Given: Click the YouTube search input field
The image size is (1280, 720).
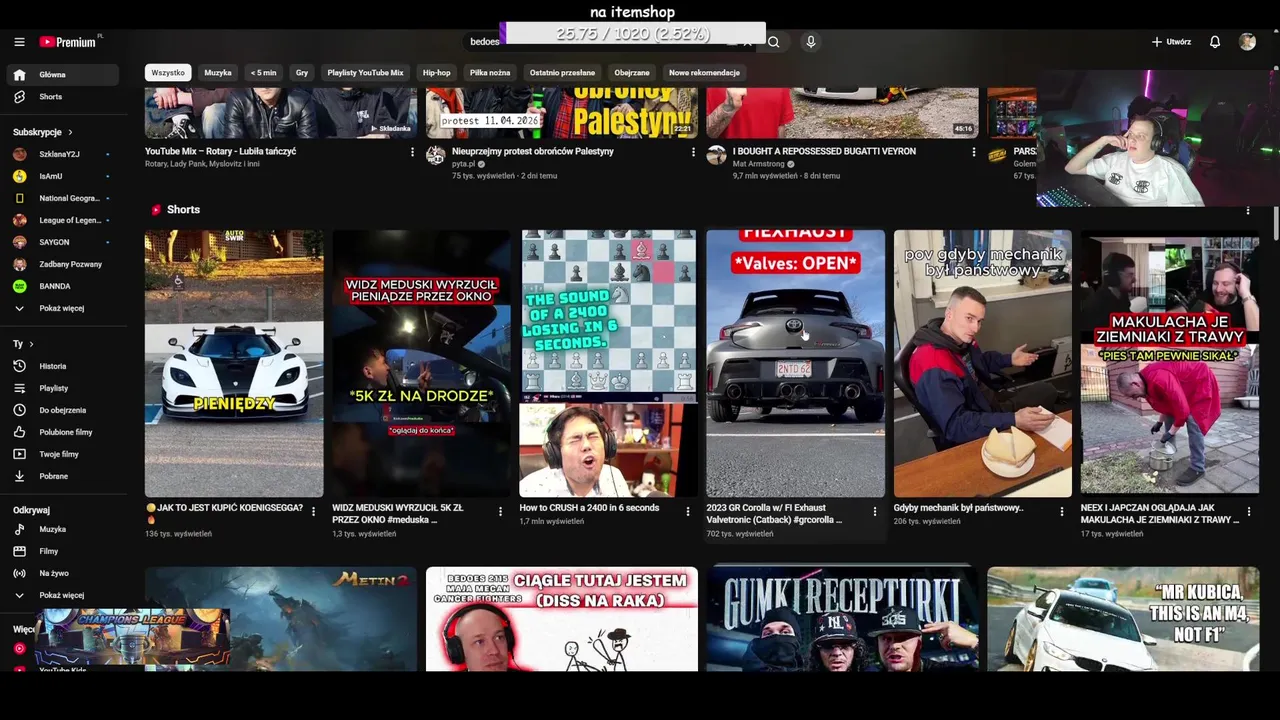Looking at the screenshot, I should point(610,42).
